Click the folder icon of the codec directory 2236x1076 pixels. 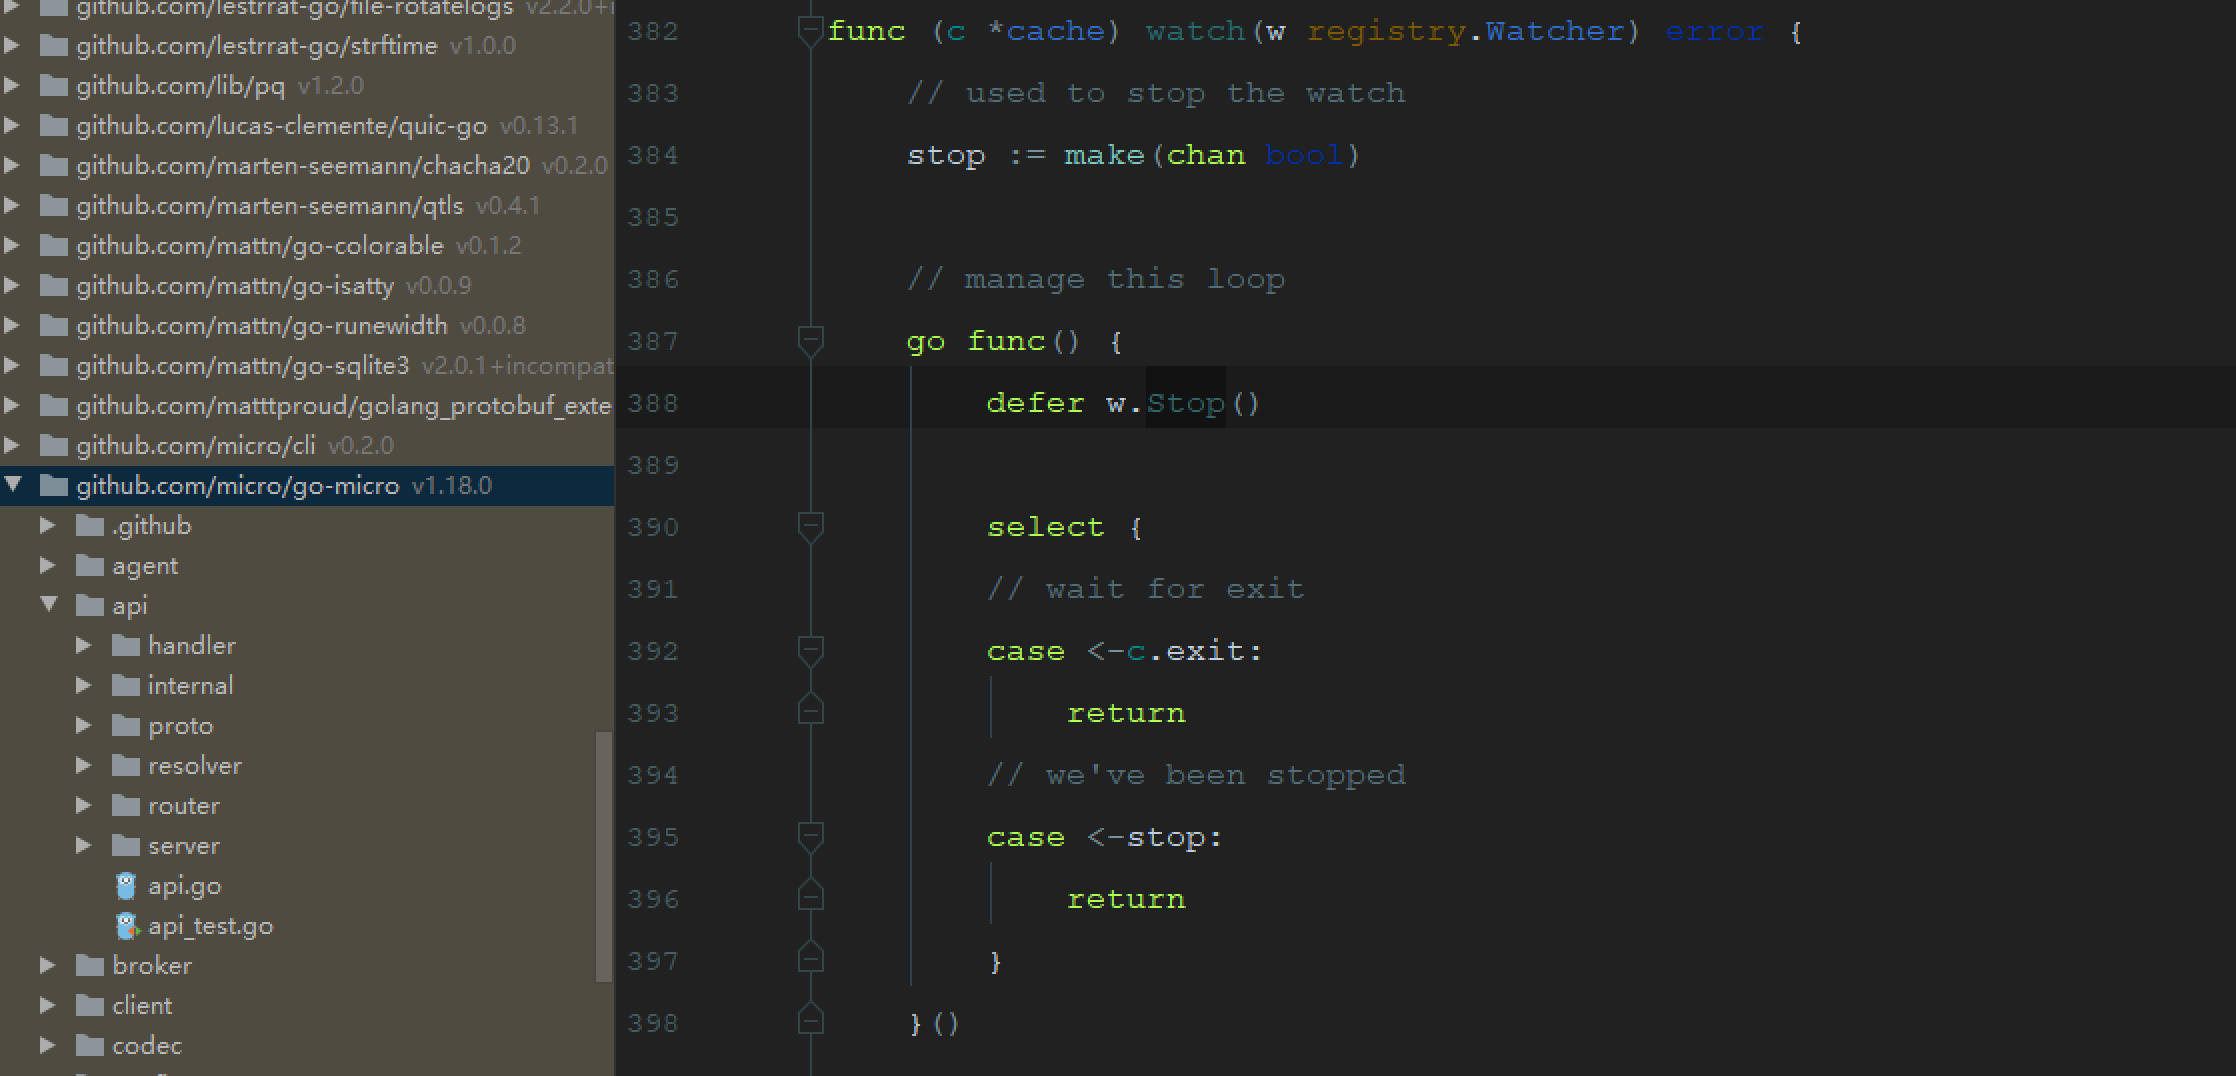click(x=90, y=1046)
